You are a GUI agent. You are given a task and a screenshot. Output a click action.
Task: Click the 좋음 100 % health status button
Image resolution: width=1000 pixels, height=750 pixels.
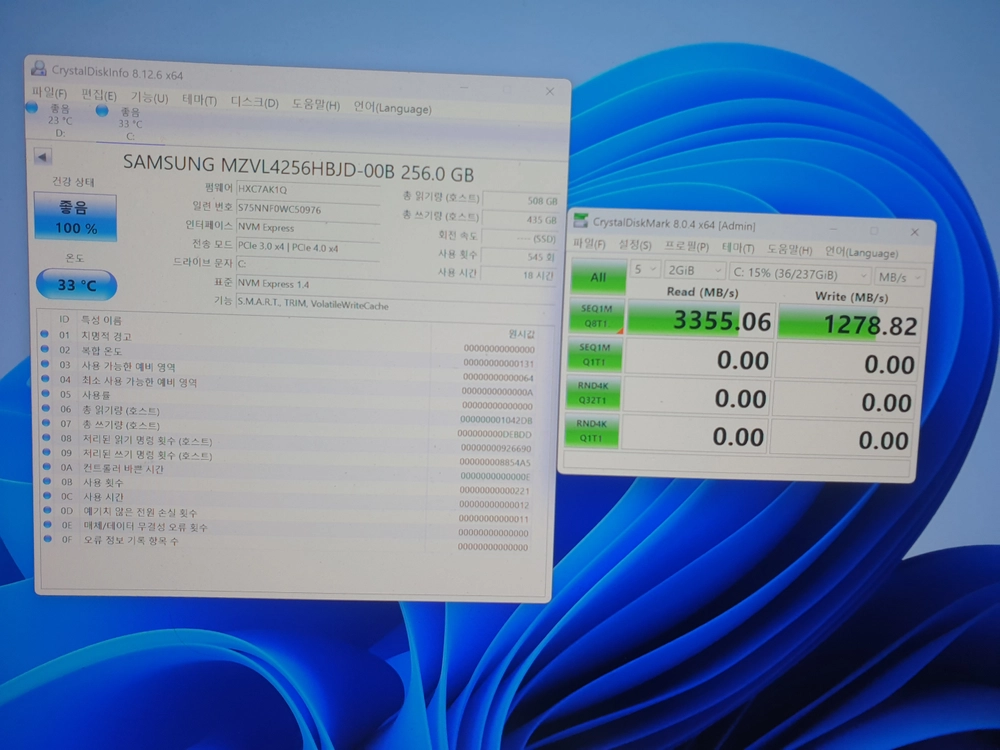coord(75,217)
